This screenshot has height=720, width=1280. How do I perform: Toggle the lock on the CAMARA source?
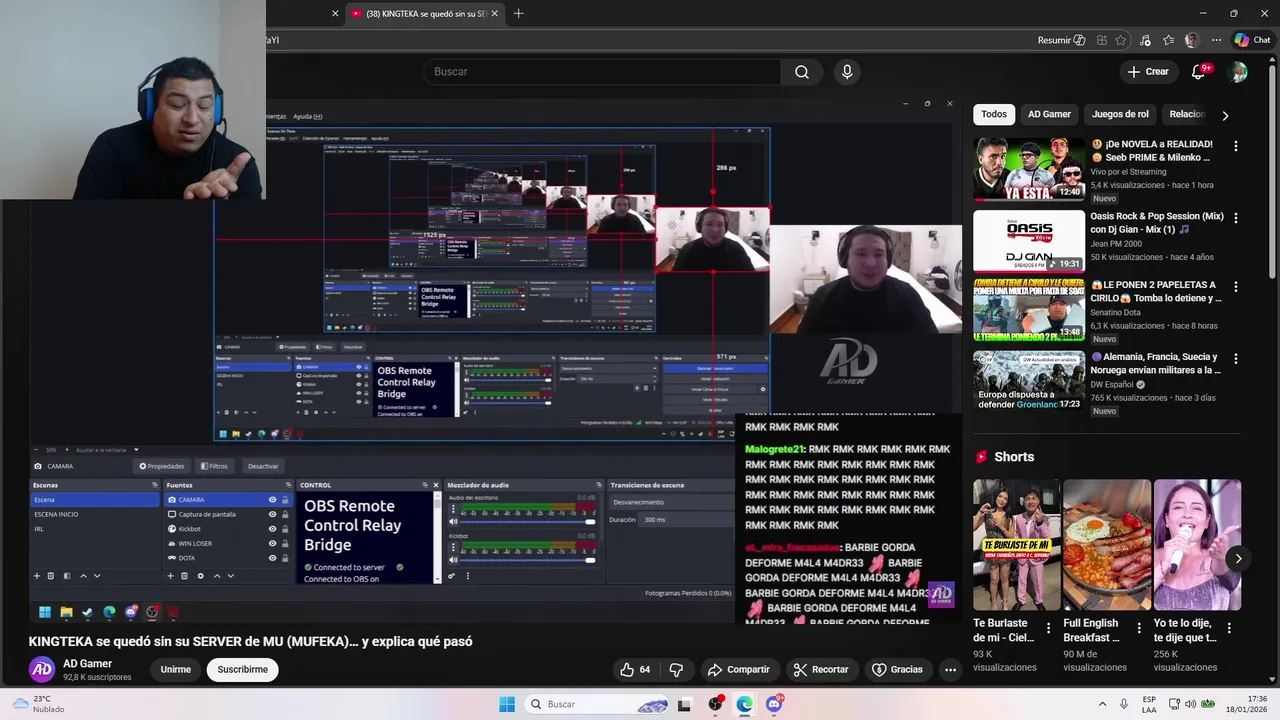tap(285, 500)
